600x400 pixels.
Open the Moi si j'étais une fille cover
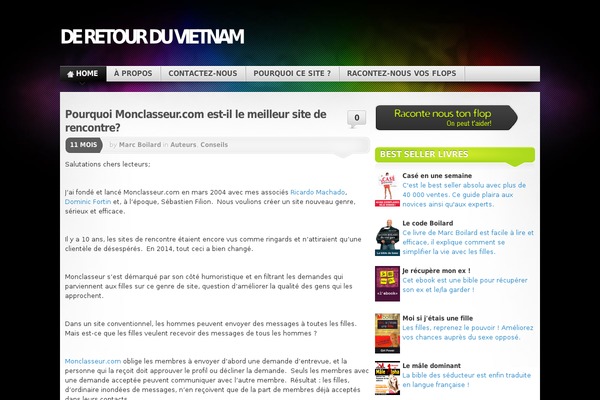(x=387, y=333)
